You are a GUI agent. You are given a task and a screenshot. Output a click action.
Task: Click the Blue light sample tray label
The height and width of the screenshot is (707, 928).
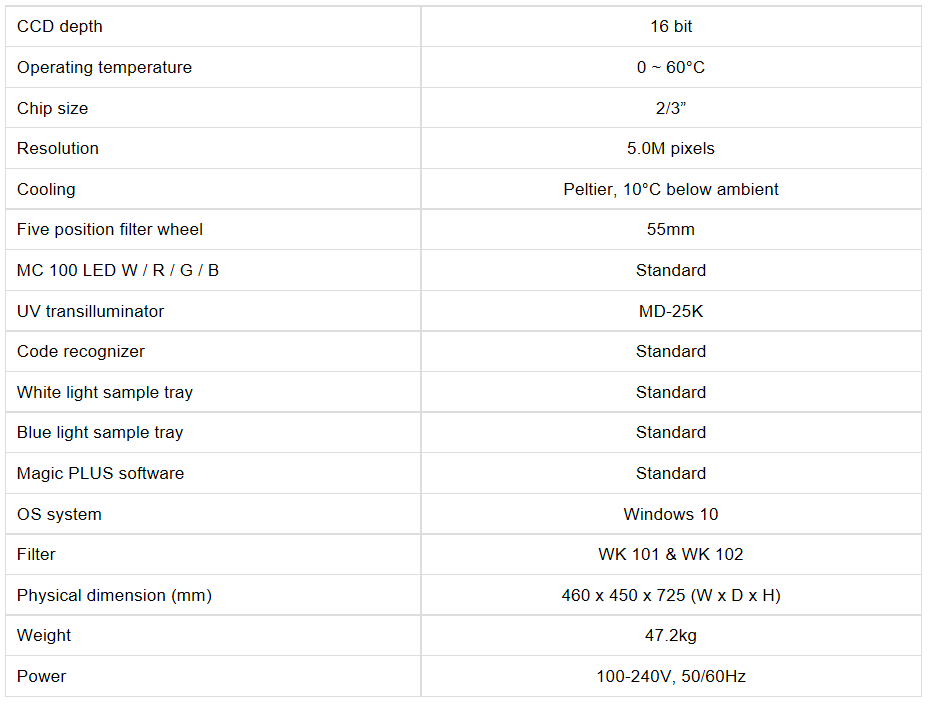coord(100,432)
